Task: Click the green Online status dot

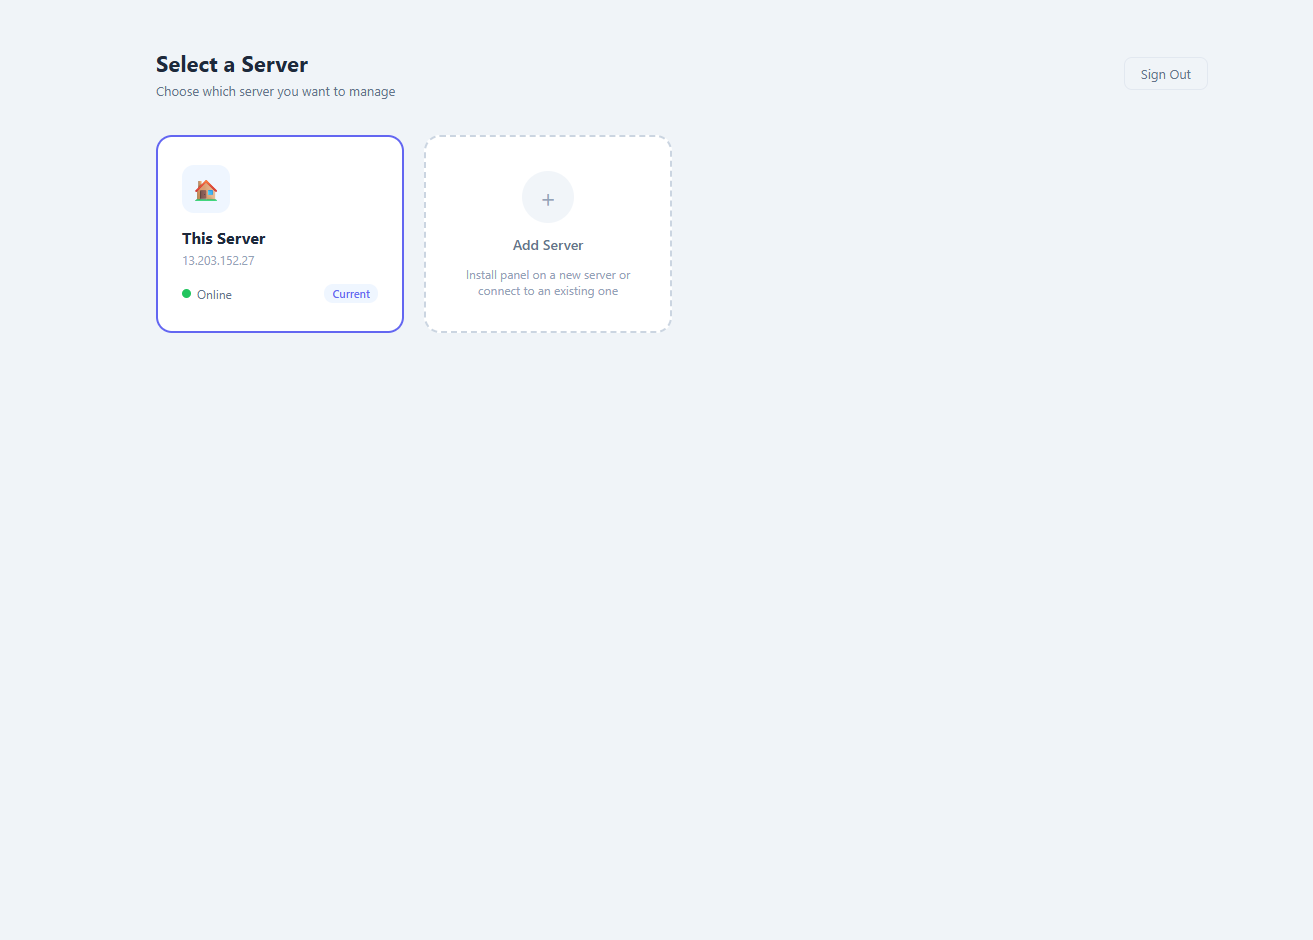Action: (x=187, y=294)
